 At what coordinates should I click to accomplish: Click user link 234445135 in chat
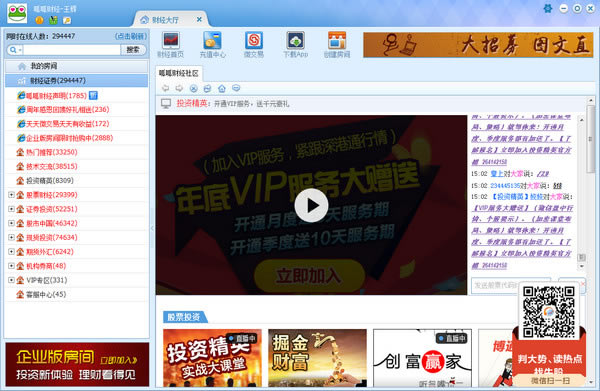[505, 186]
